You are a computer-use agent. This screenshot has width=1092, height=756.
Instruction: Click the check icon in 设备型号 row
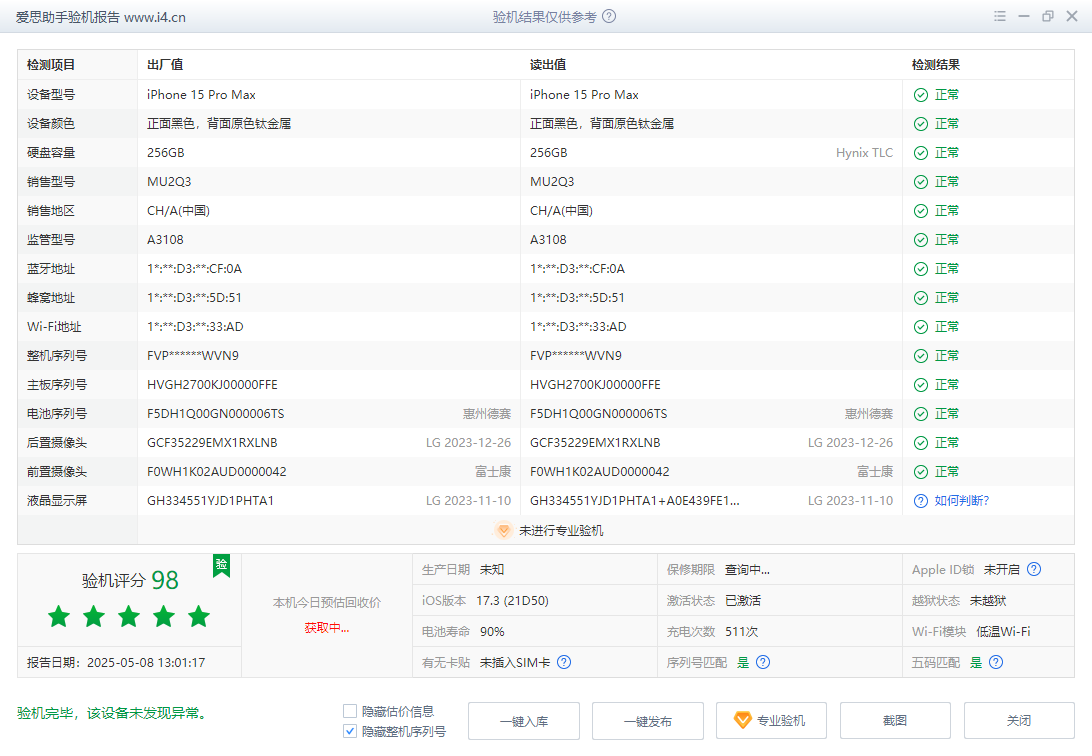[x=921, y=95]
